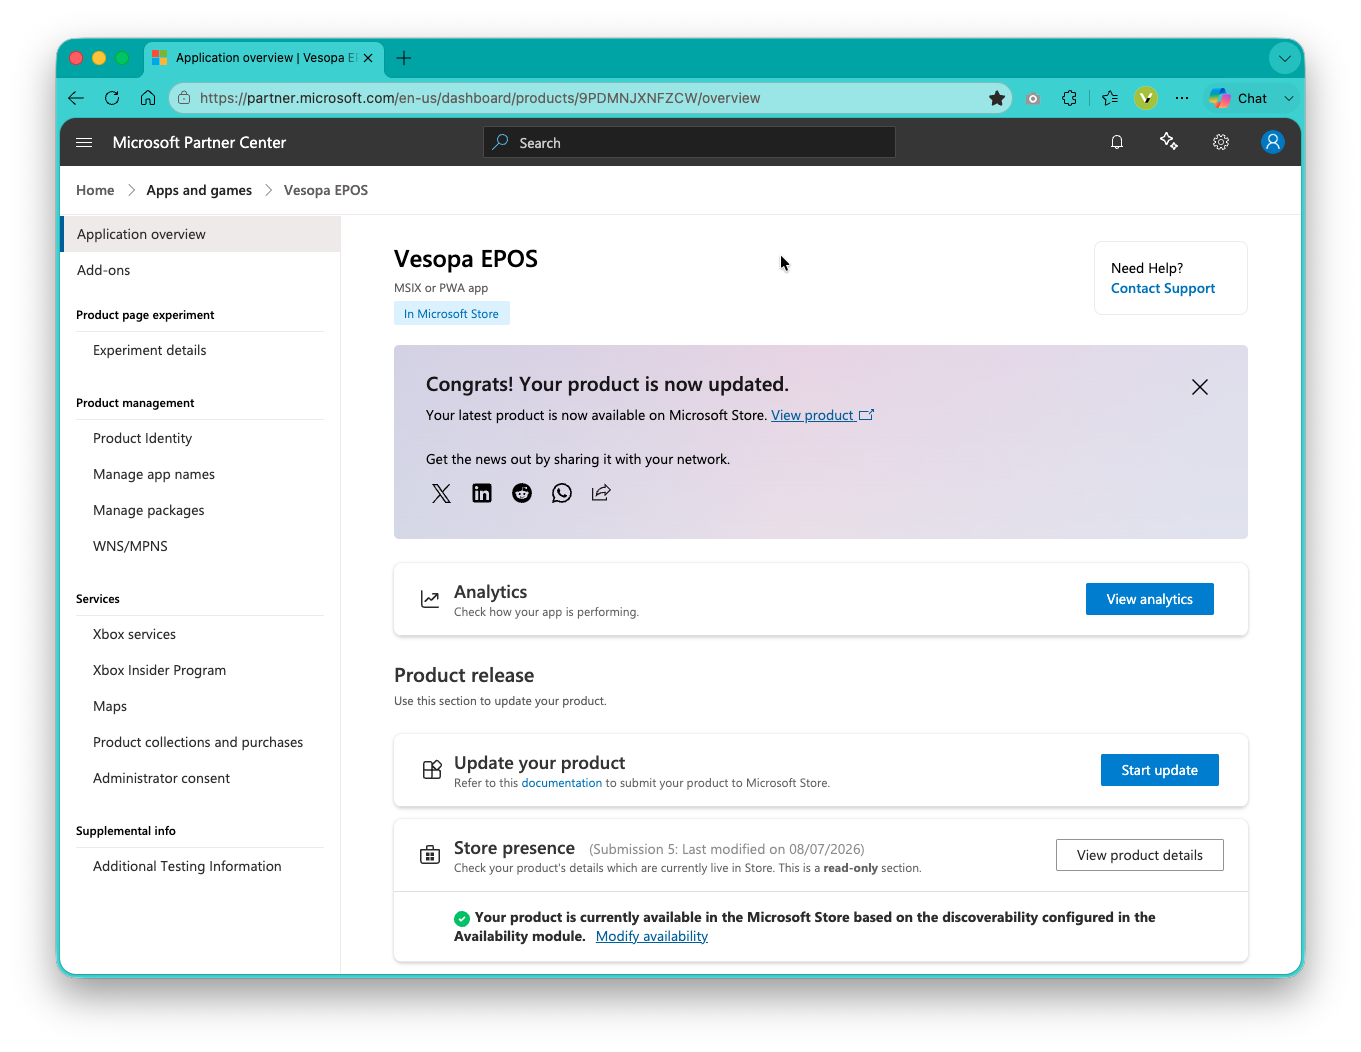Viewport: 1361px width, 1052px height.
Task: Open the account profile avatar
Action: coord(1273,142)
